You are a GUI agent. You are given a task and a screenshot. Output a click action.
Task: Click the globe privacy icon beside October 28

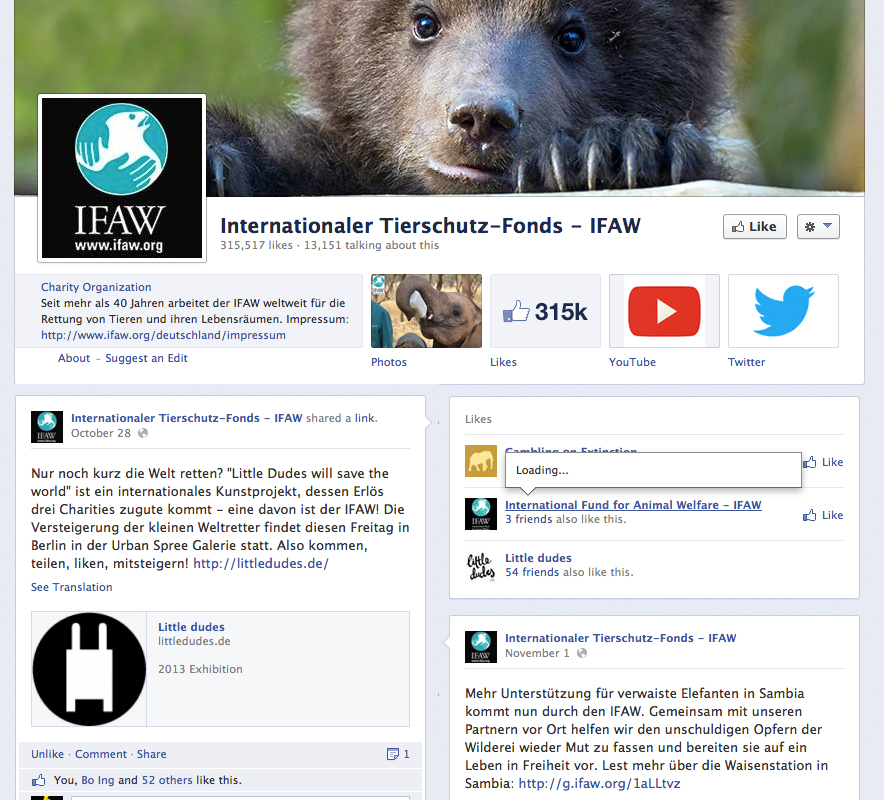[143, 433]
